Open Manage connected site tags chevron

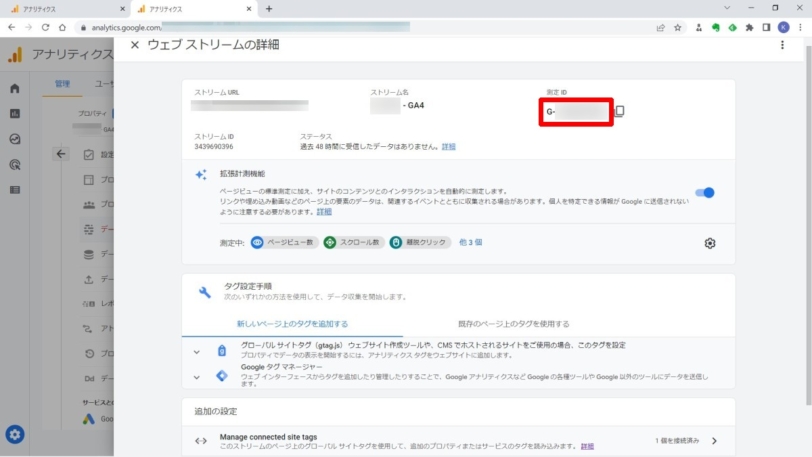pyautogui.click(x=714, y=441)
